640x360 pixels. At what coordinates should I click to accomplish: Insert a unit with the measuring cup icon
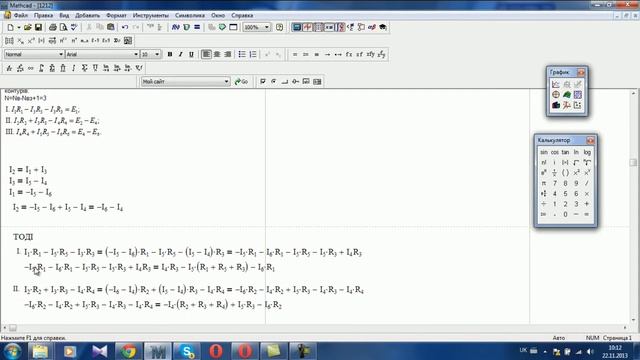(x=187, y=27)
